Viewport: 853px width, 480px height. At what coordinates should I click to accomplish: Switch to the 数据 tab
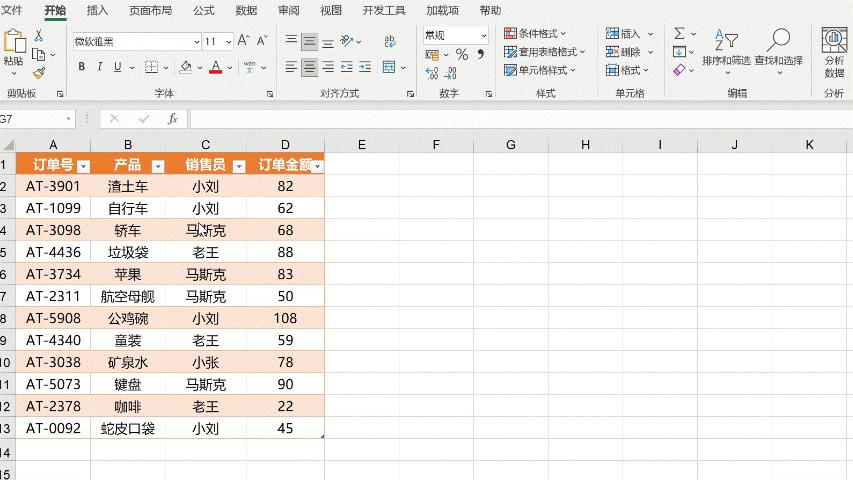pyautogui.click(x=246, y=10)
